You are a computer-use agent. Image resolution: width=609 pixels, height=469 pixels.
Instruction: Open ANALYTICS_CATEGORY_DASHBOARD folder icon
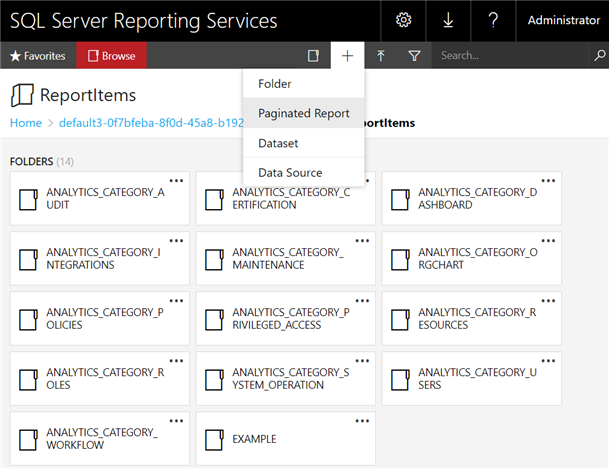click(x=400, y=199)
